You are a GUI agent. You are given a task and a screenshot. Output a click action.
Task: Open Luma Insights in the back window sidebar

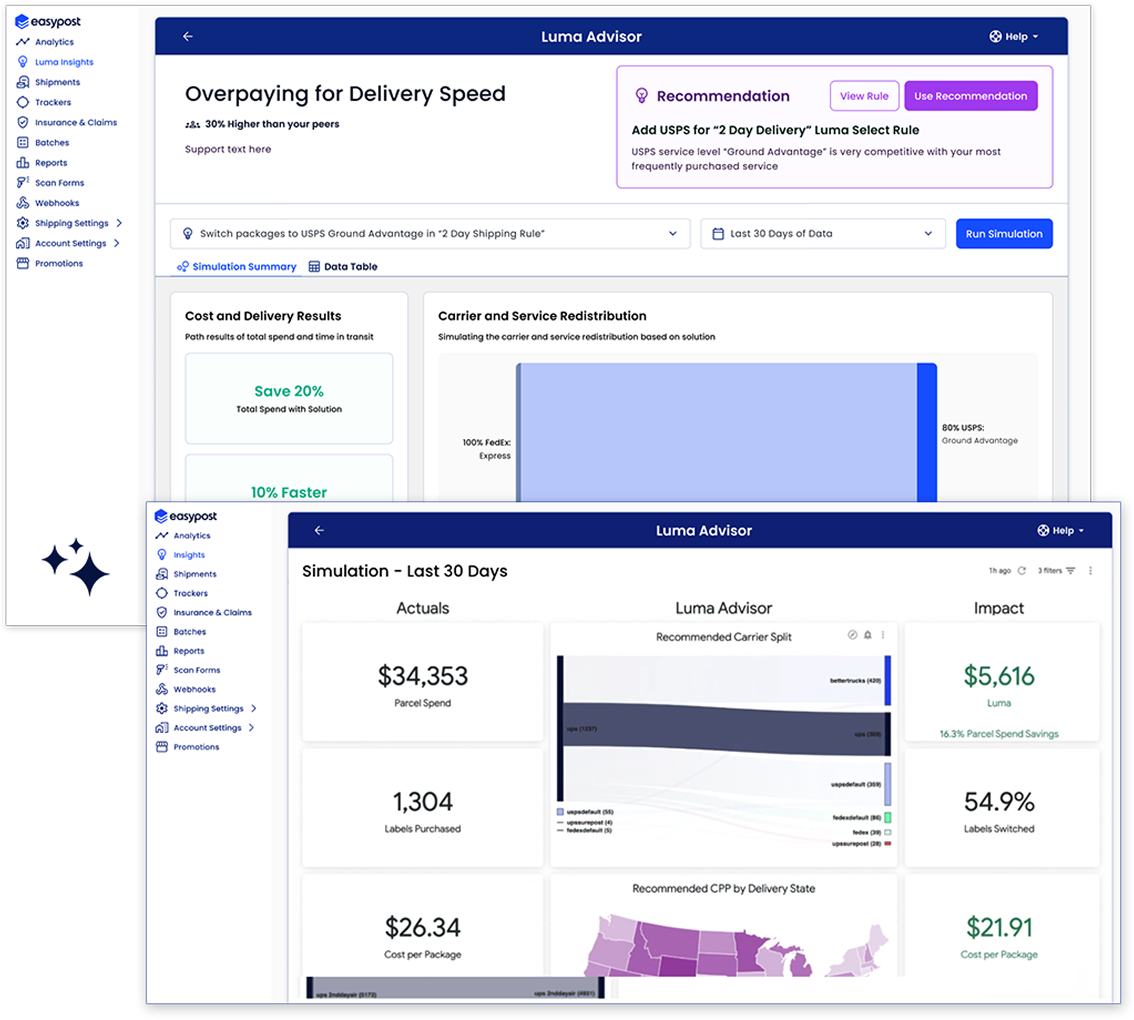pos(55,62)
